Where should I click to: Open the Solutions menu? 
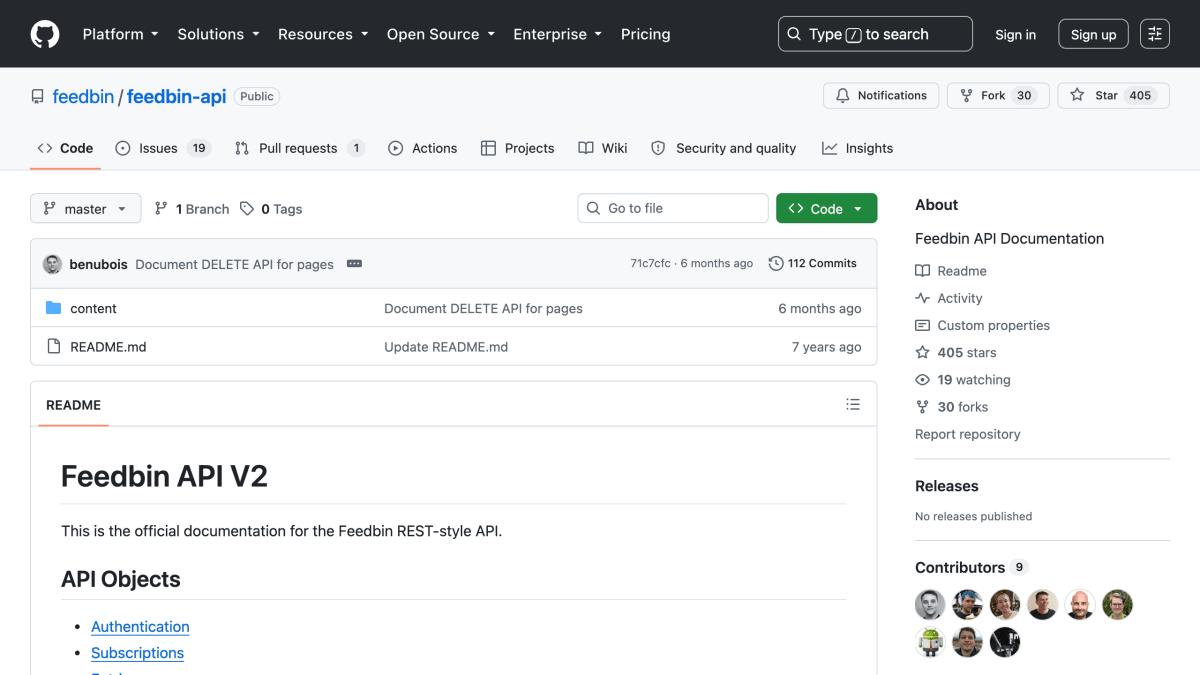[x=218, y=34]
